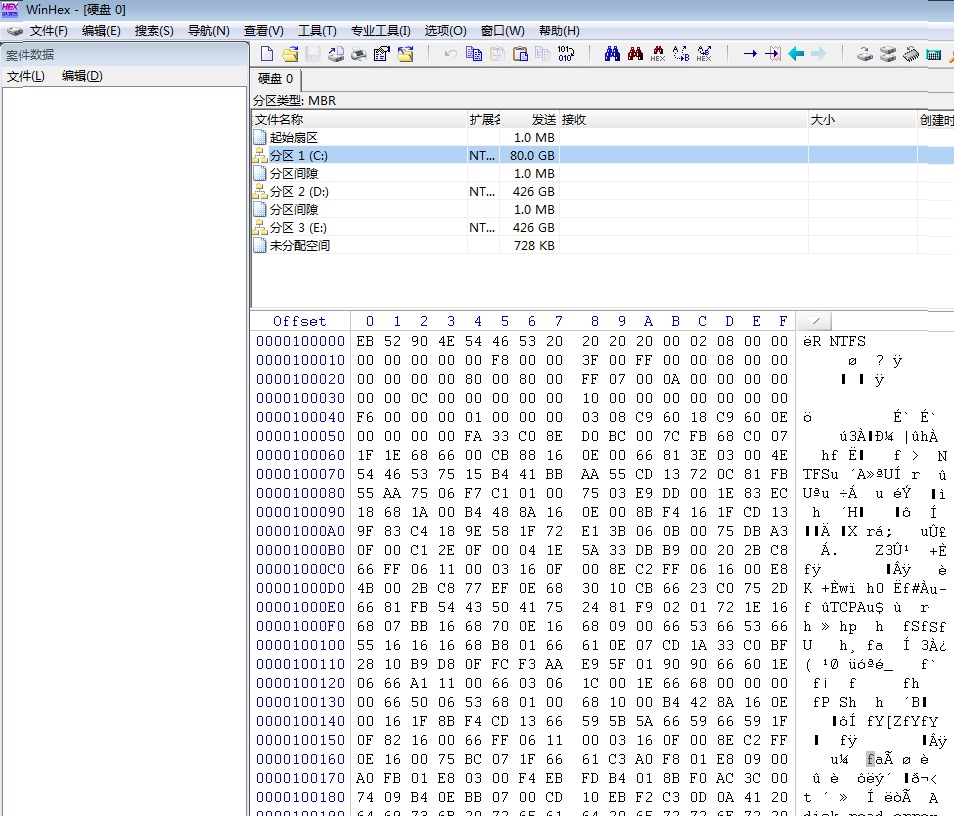Click the Replace Text A-to-B icon
This screenshot has width=954, height=816.
click(681, 54)
